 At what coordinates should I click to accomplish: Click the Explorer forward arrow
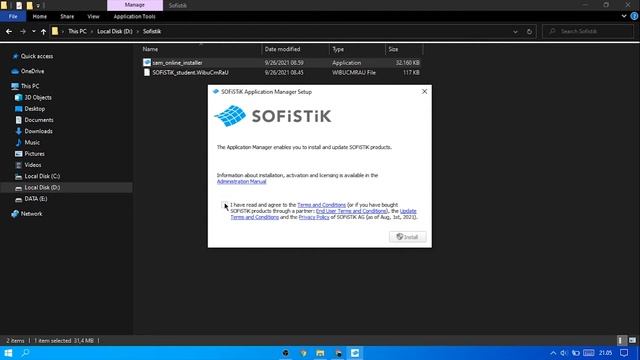tap(23, 31)
